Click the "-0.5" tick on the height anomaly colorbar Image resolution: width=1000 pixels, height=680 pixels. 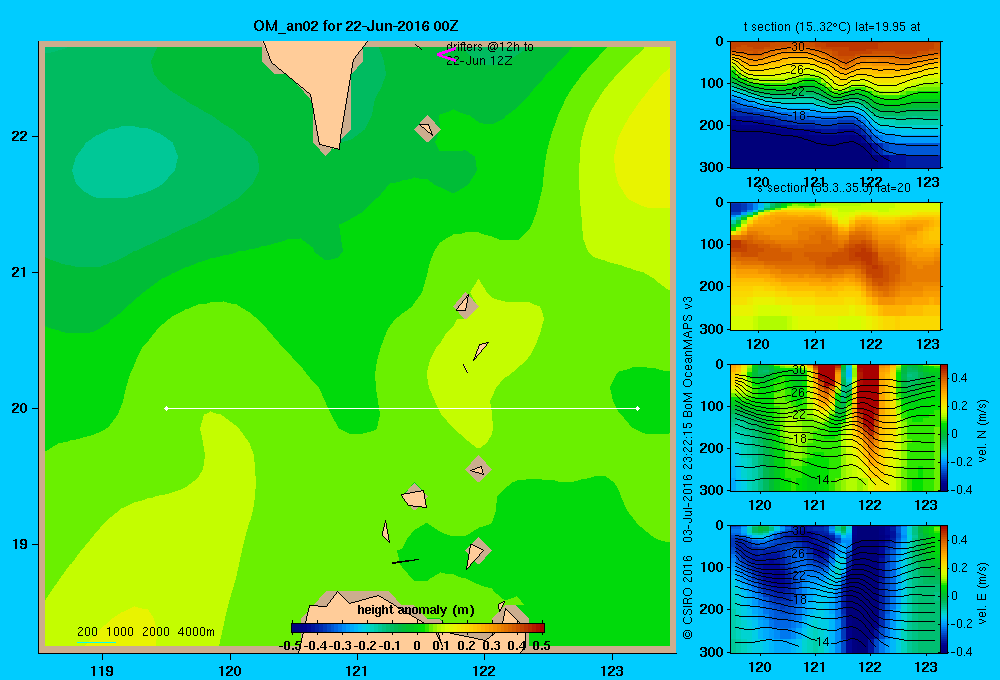click(290, 646)
